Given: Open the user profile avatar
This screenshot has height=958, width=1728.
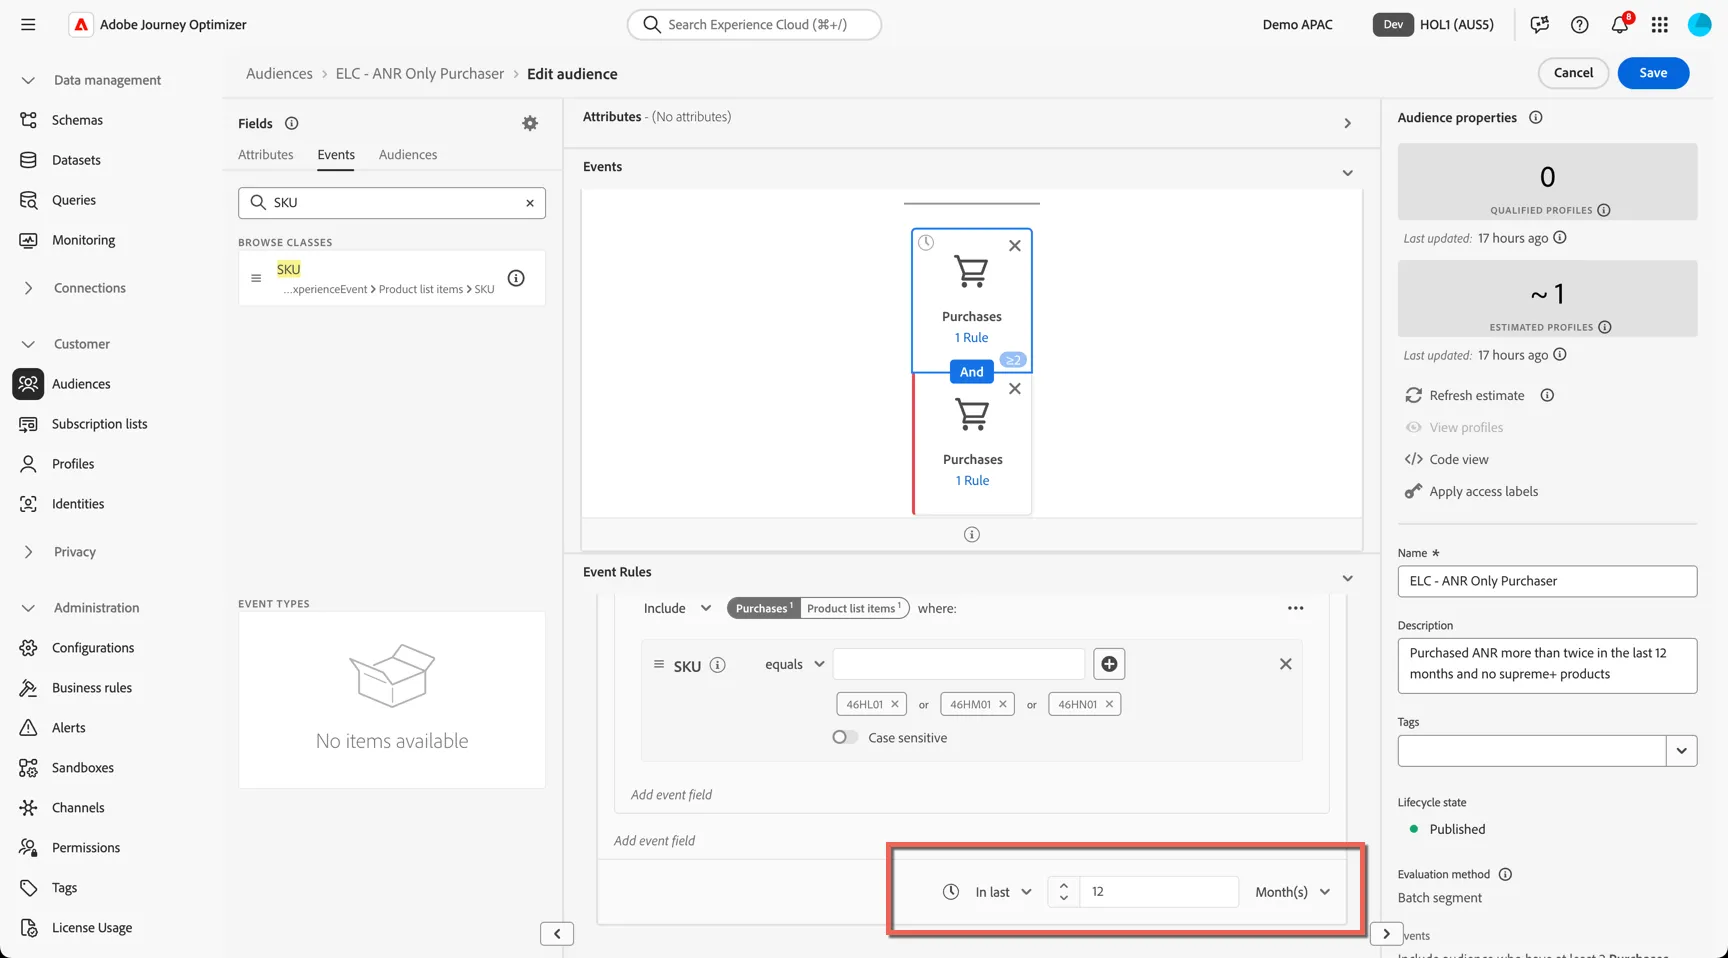Looking at the screenshot, I should [x=1700, y=25].
